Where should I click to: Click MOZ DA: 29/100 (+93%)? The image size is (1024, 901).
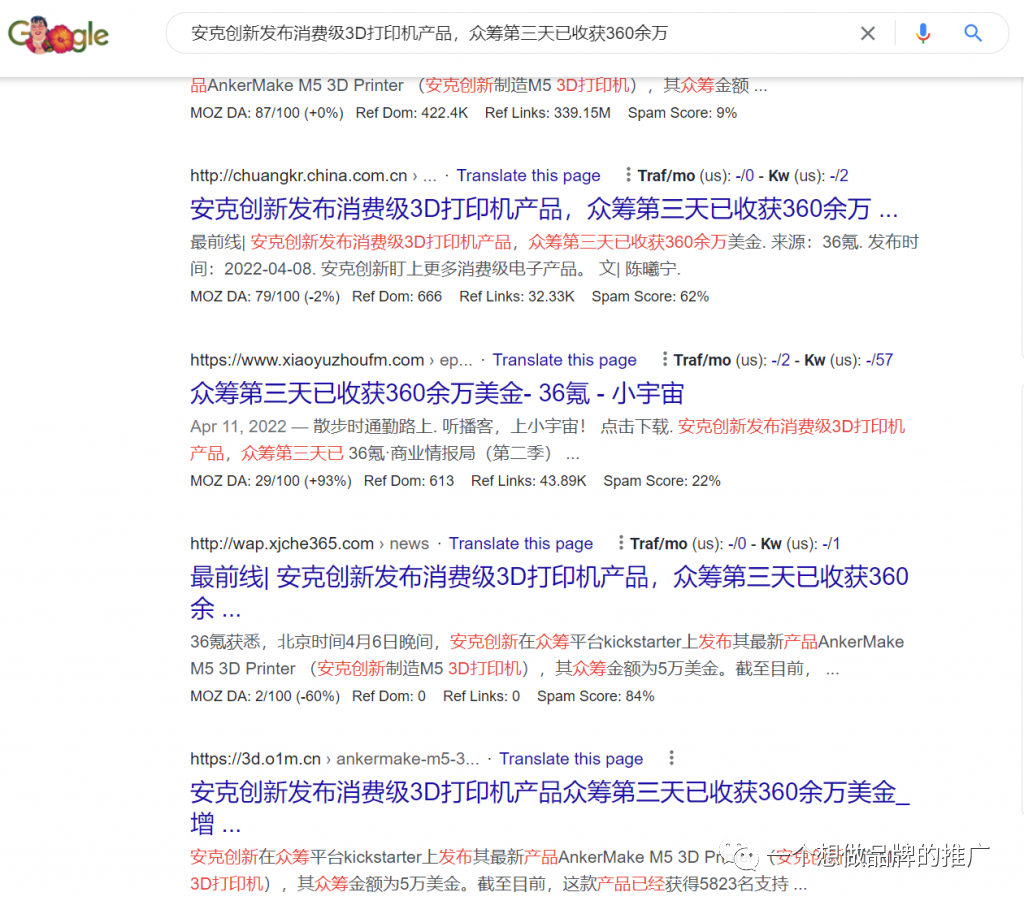point(270,481)
